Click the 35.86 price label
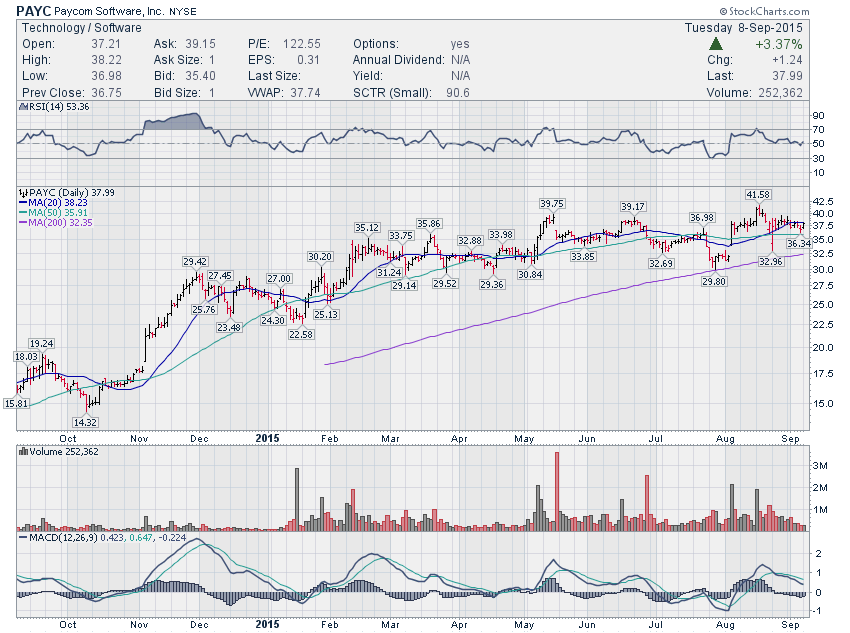850x633 pixels. pos(428,223)
